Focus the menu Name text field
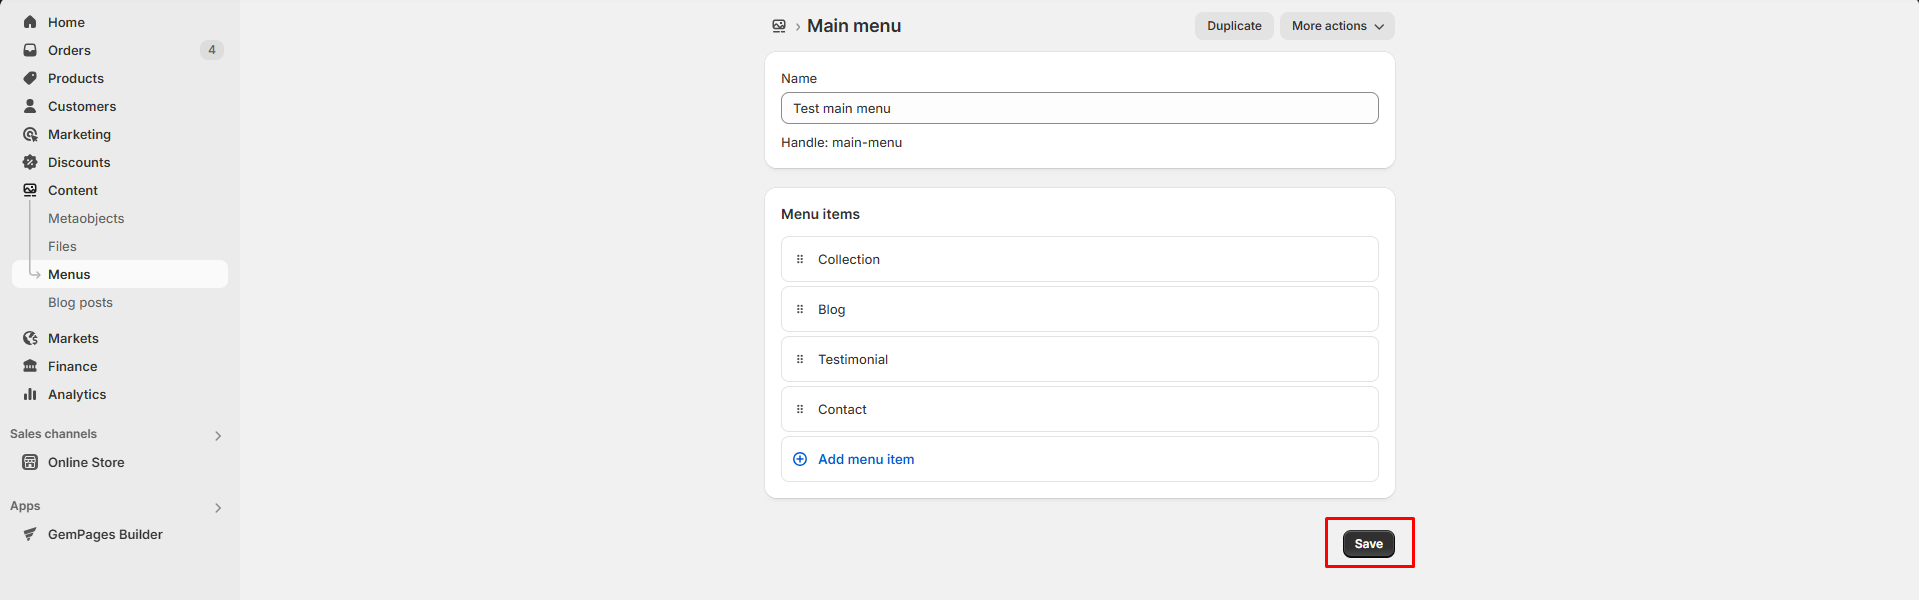Viewport: 1919px width, 600px height. pos(1079,108)
